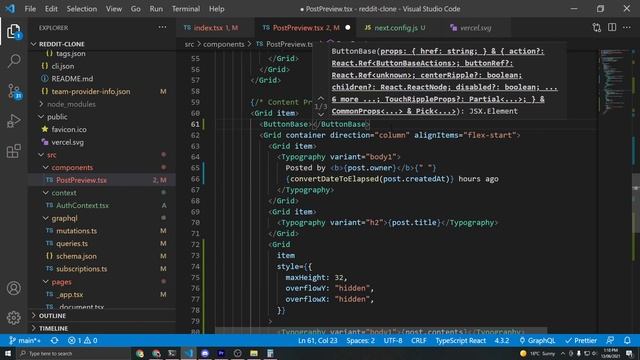This screenshot has width=640, height=360.
Task: Open editor More Actions ellipsis
Action: [x=627, y=27]
